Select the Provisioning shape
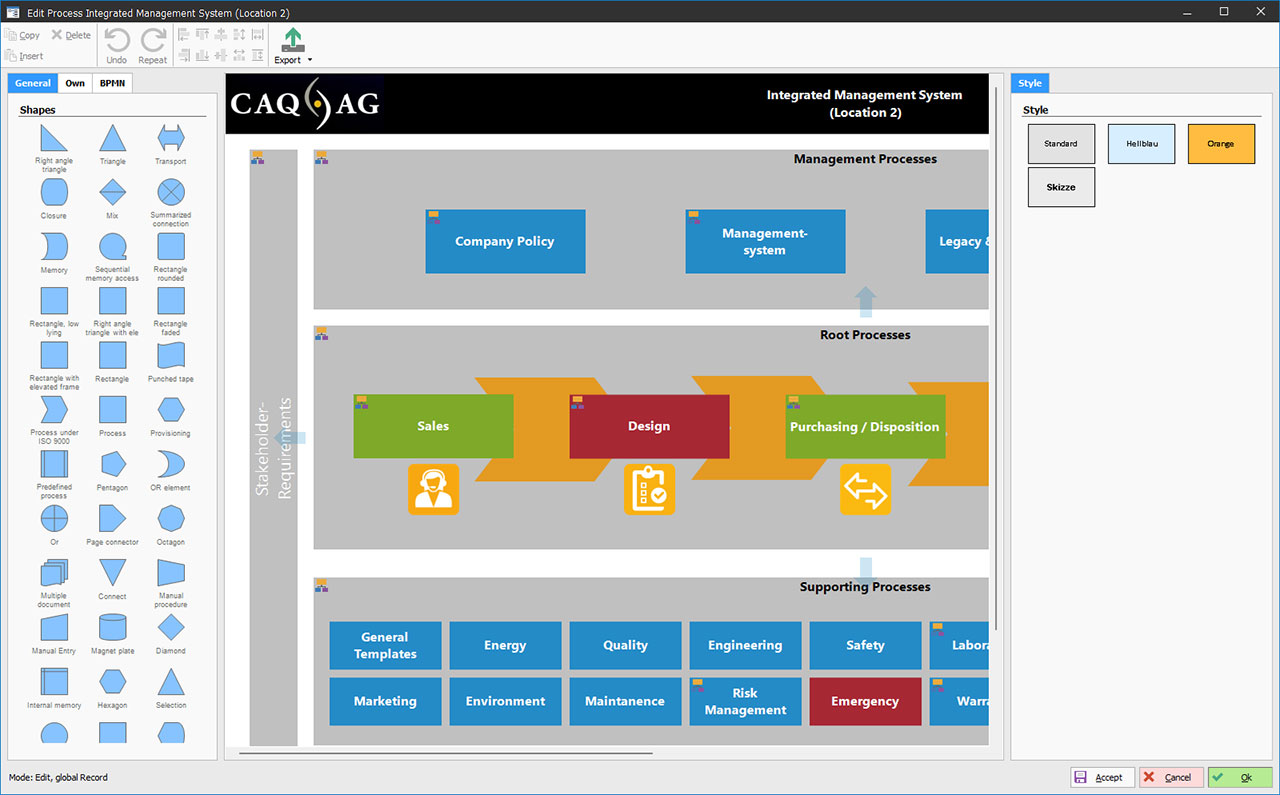1280x795 pixels. [171, 410]
